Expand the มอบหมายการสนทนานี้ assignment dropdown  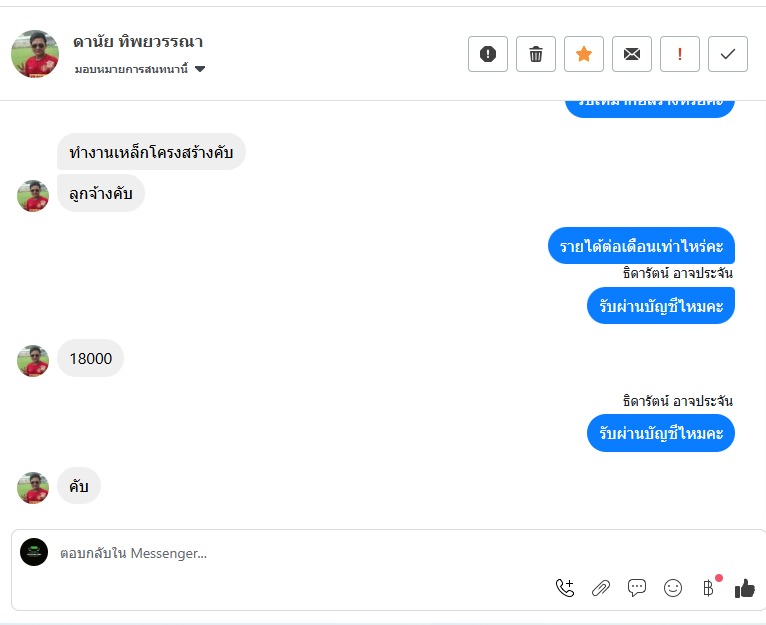tap(140, 69)
